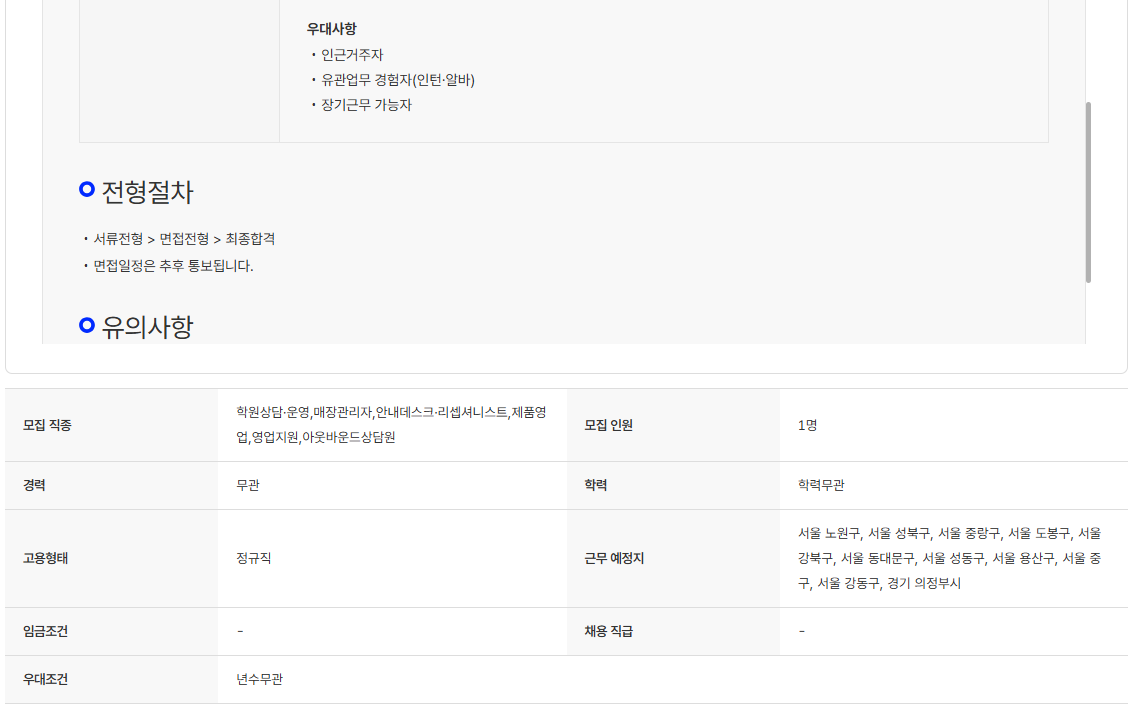Click the 유관업무 경험자(인턴·알바) line

397,80
